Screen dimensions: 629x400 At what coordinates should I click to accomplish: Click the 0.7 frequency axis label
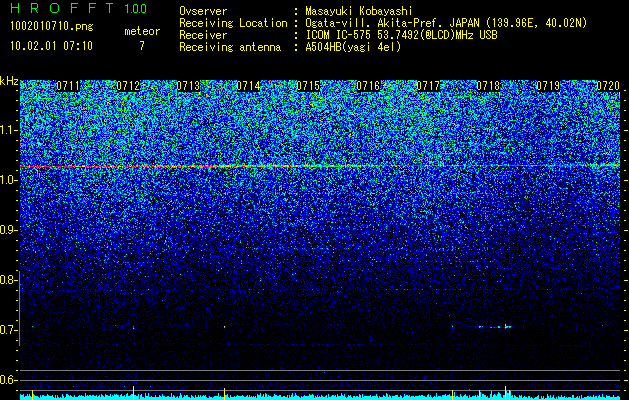tap(9, 330)
